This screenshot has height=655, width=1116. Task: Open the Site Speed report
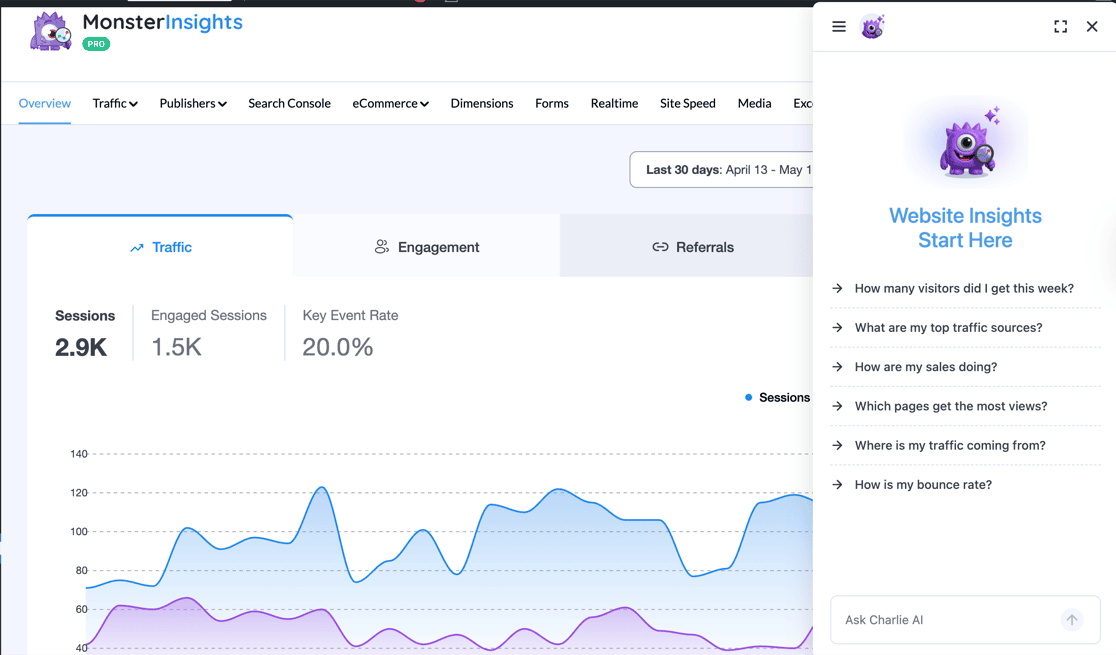[x=688, y=103]
